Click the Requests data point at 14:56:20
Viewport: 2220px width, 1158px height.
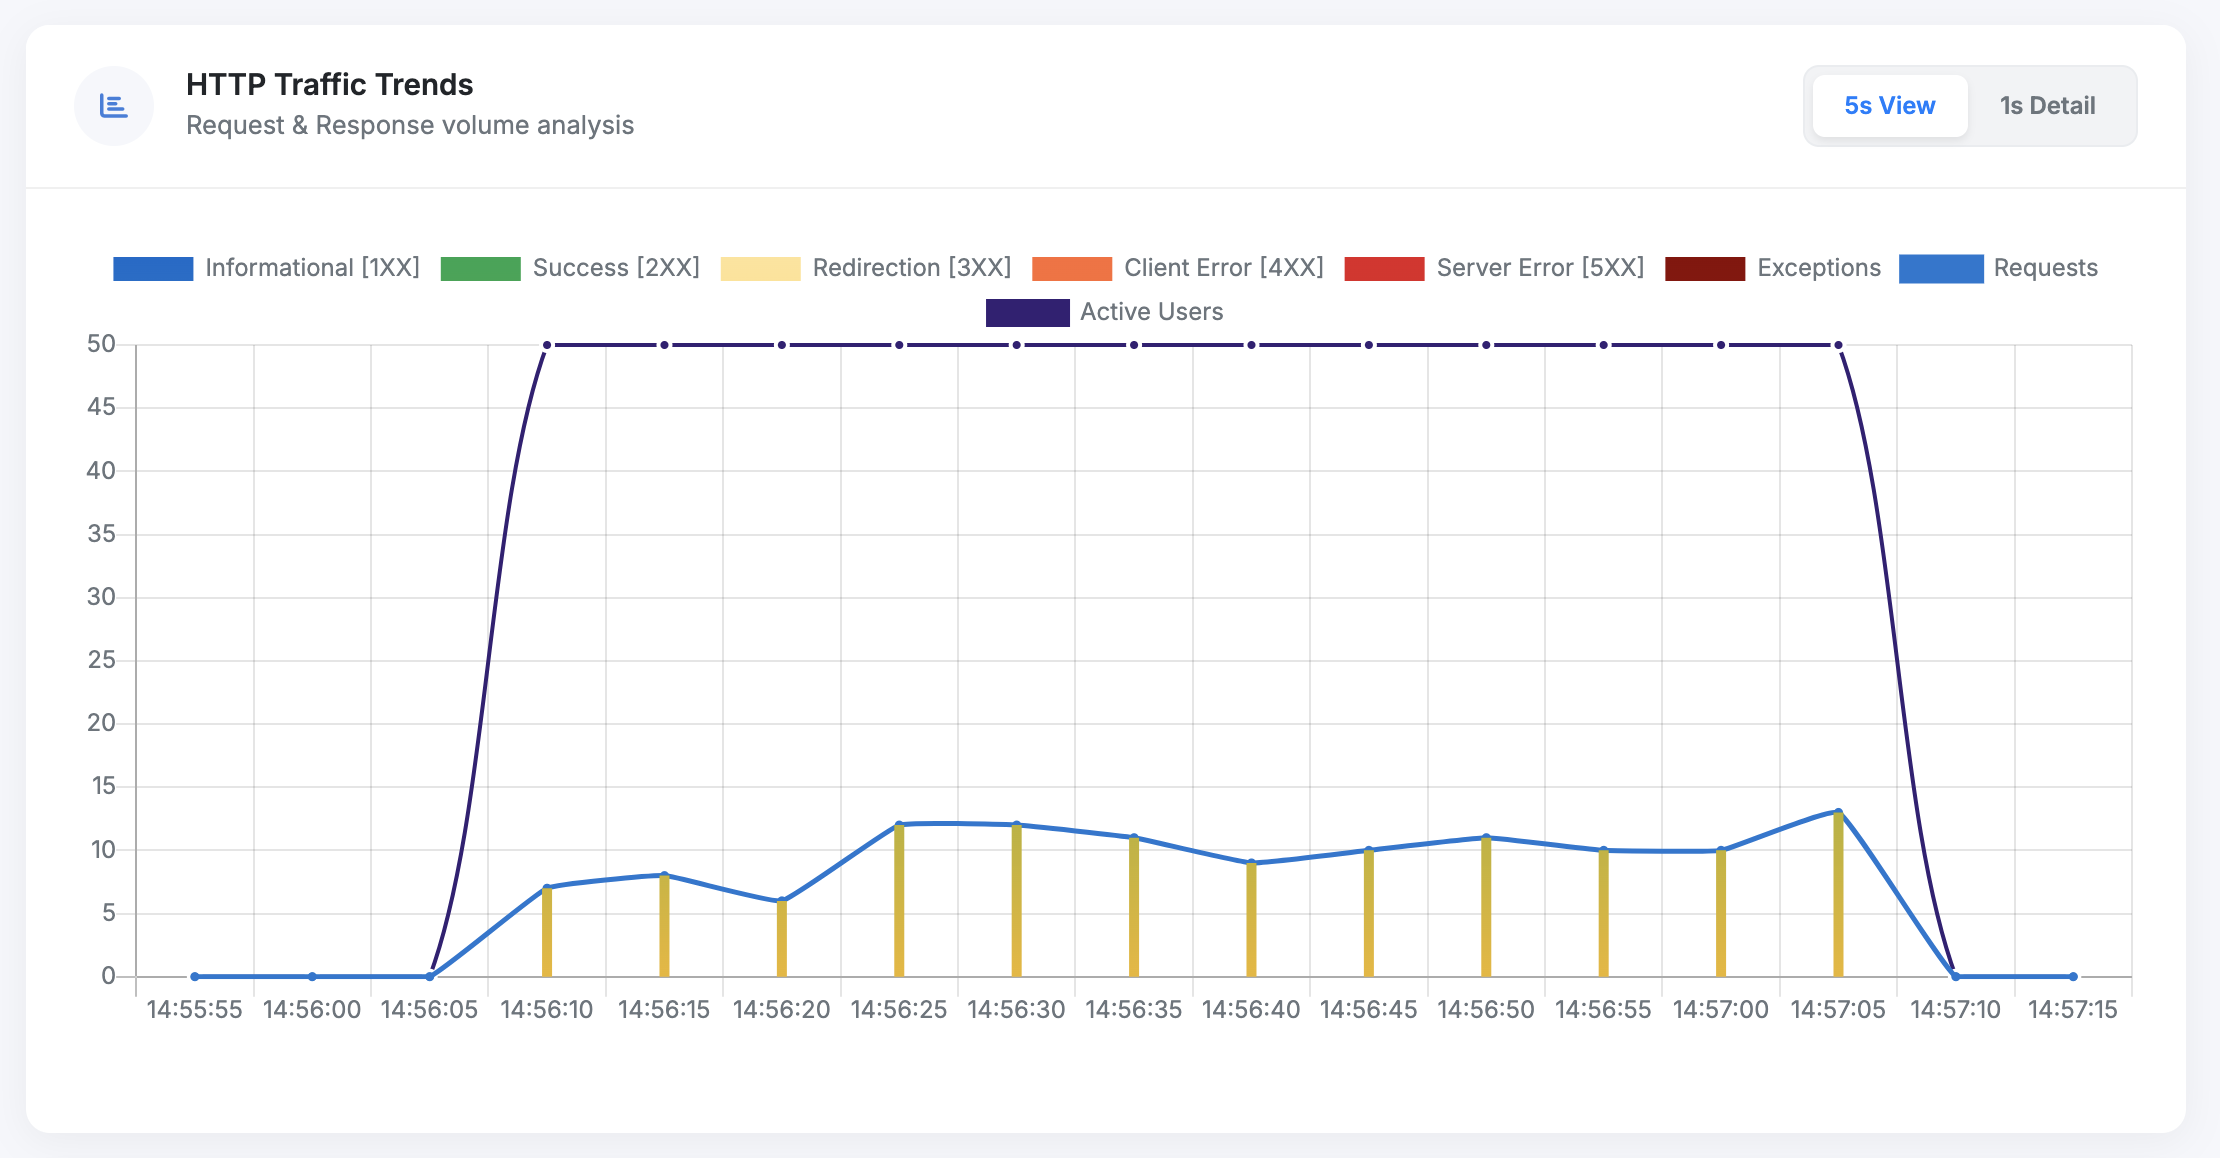pos(782,901)
